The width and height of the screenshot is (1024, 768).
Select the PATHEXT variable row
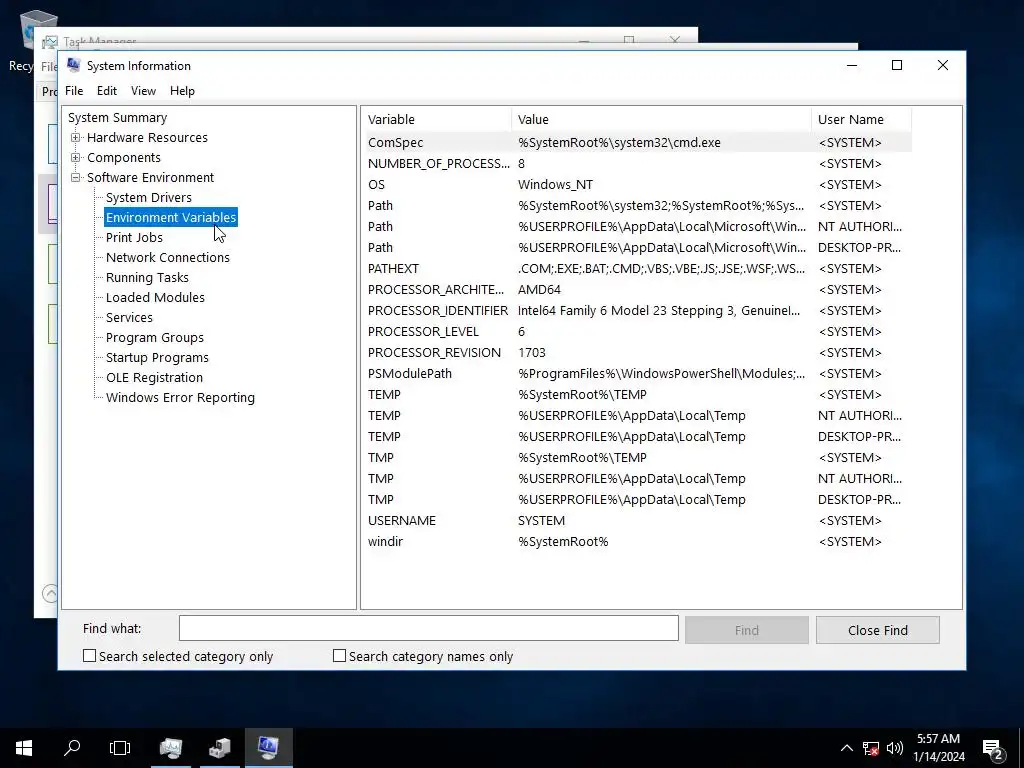637,268
